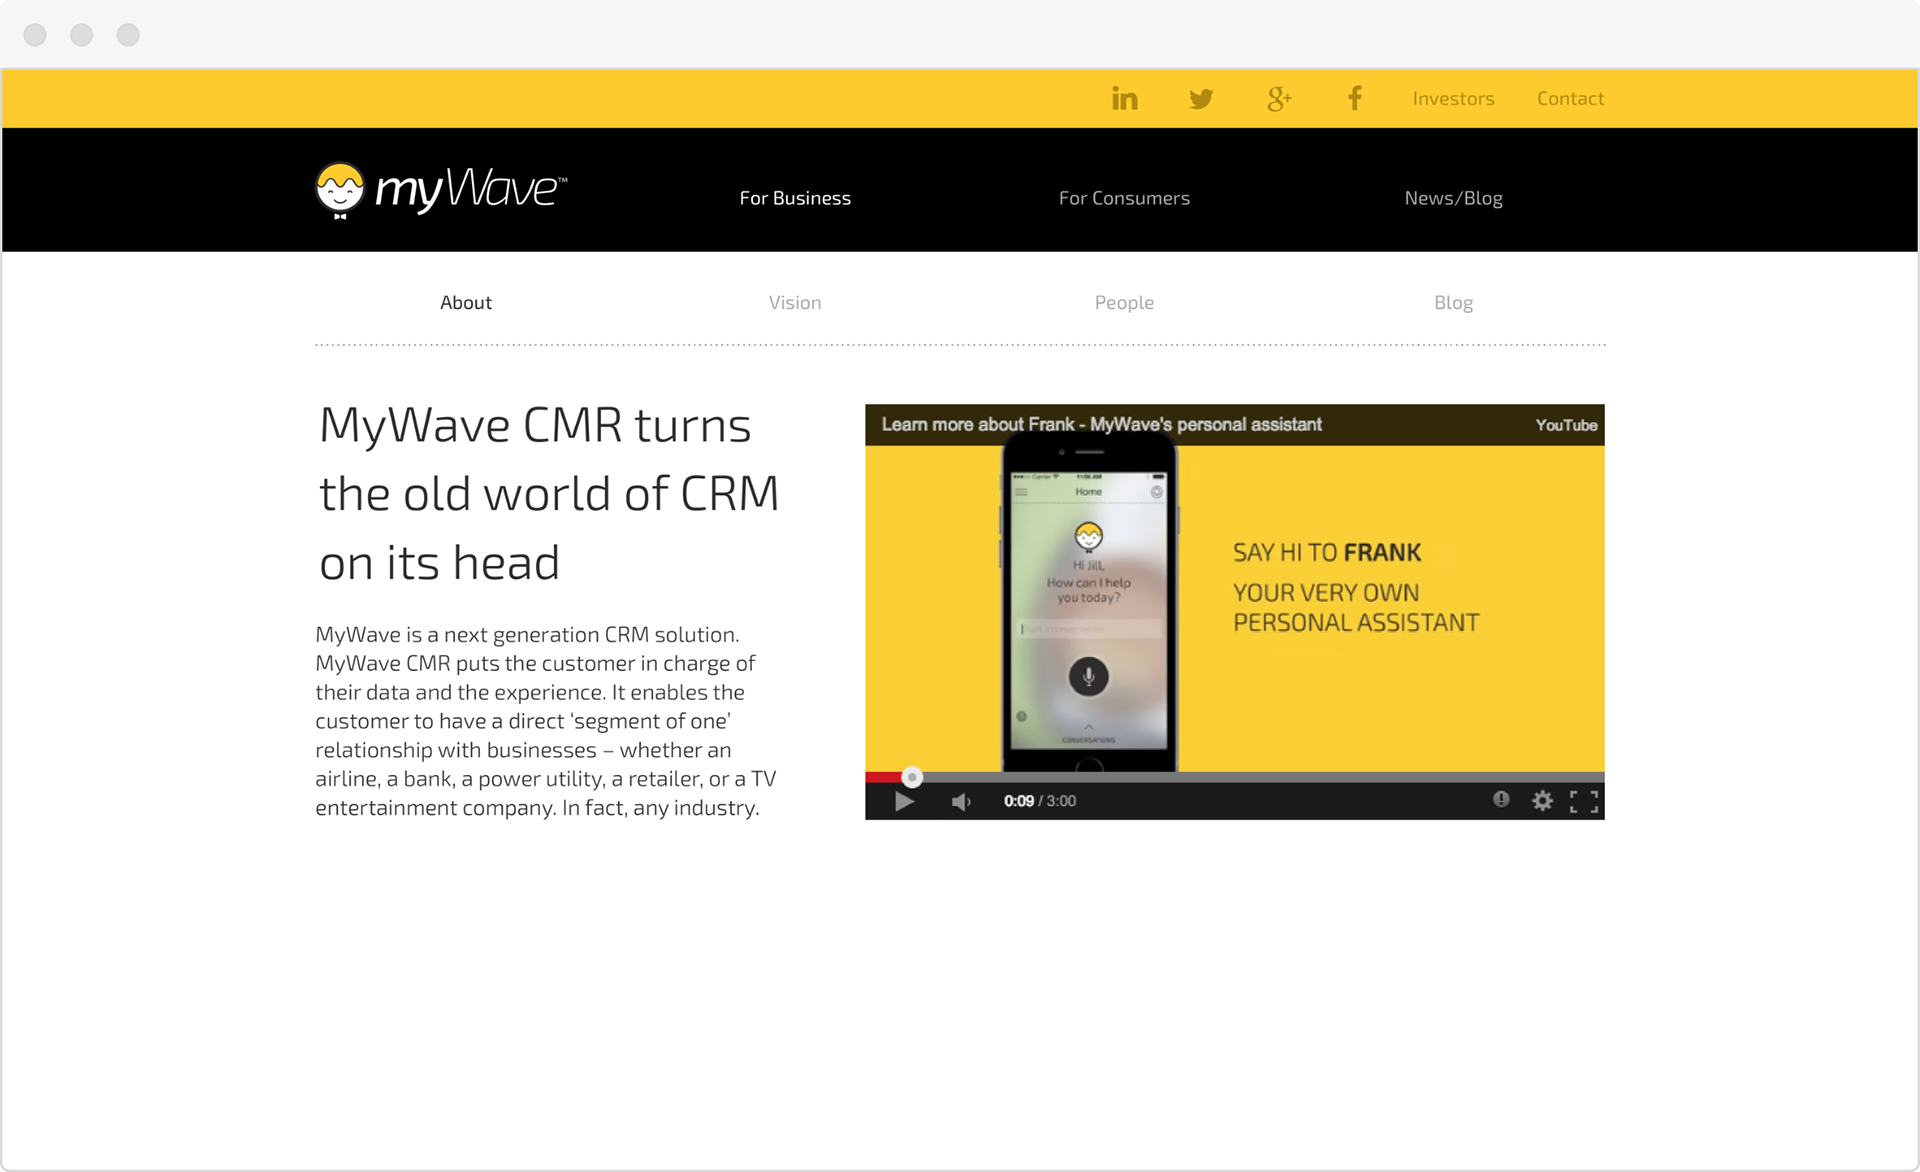Viewport: 1920px width, 1172px height.
Task: Click the 0:09 / 3:00 time display
Action: point(1040,801)
